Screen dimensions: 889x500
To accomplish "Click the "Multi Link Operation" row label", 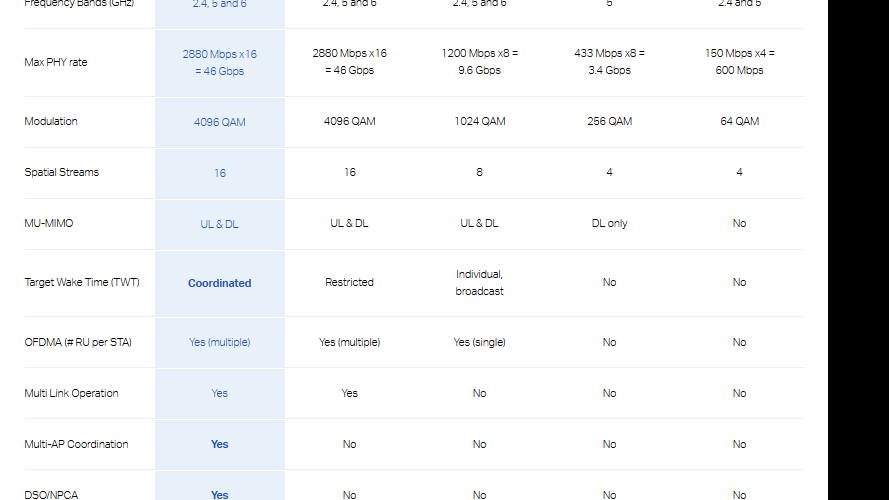I will 71,394.
